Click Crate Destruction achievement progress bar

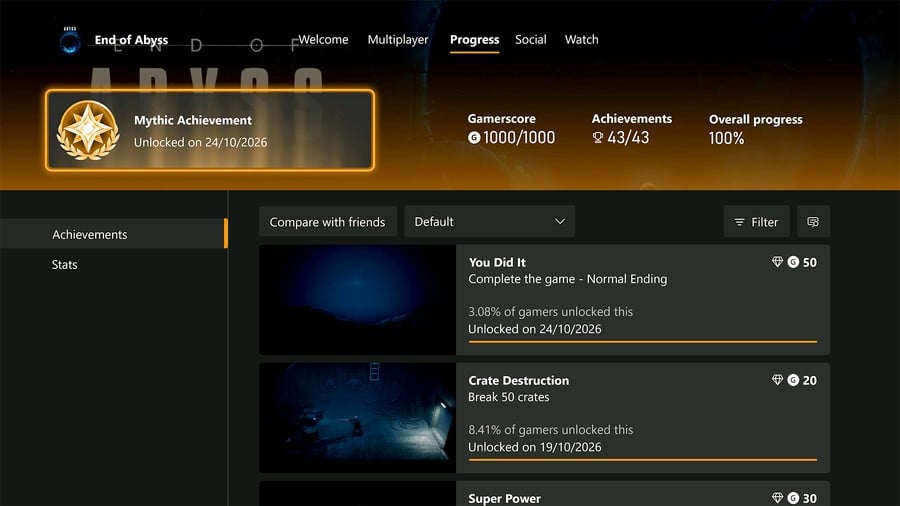pos(642,460)
